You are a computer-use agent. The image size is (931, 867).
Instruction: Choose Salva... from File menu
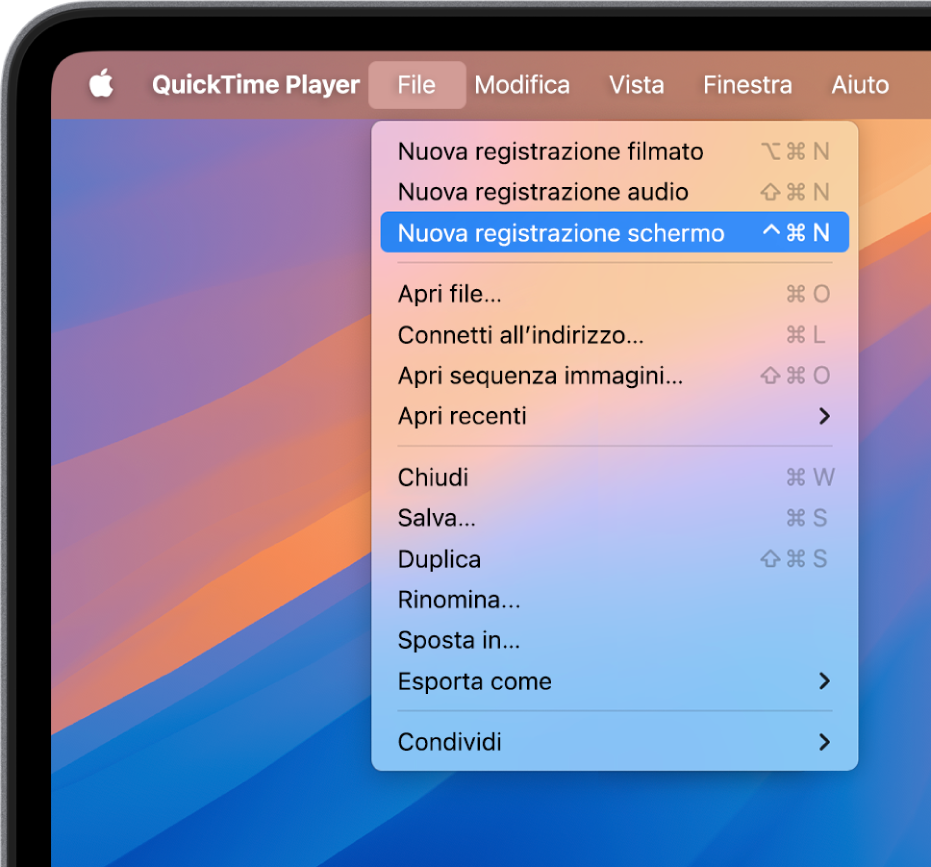[x=615, y=518]
